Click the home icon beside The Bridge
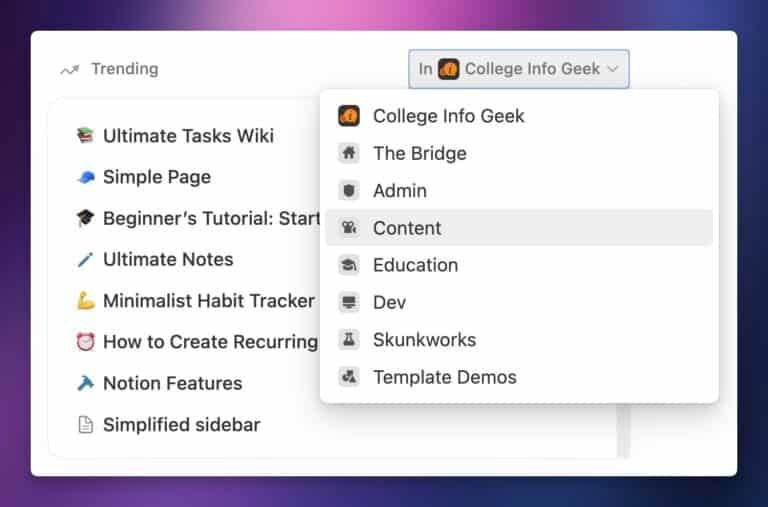Image resolution: width=768 pixels, height=507 pixels. pyautogui.click(x=348, y=153)
